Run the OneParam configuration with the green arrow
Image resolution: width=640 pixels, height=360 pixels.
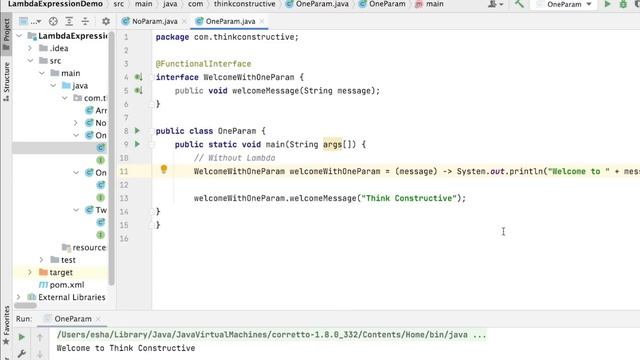[x=607, y=4]
